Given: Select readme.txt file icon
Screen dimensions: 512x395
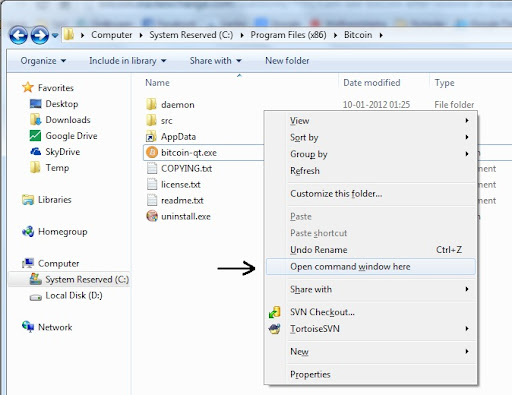Looking at the screenshot, I should 152,200.
